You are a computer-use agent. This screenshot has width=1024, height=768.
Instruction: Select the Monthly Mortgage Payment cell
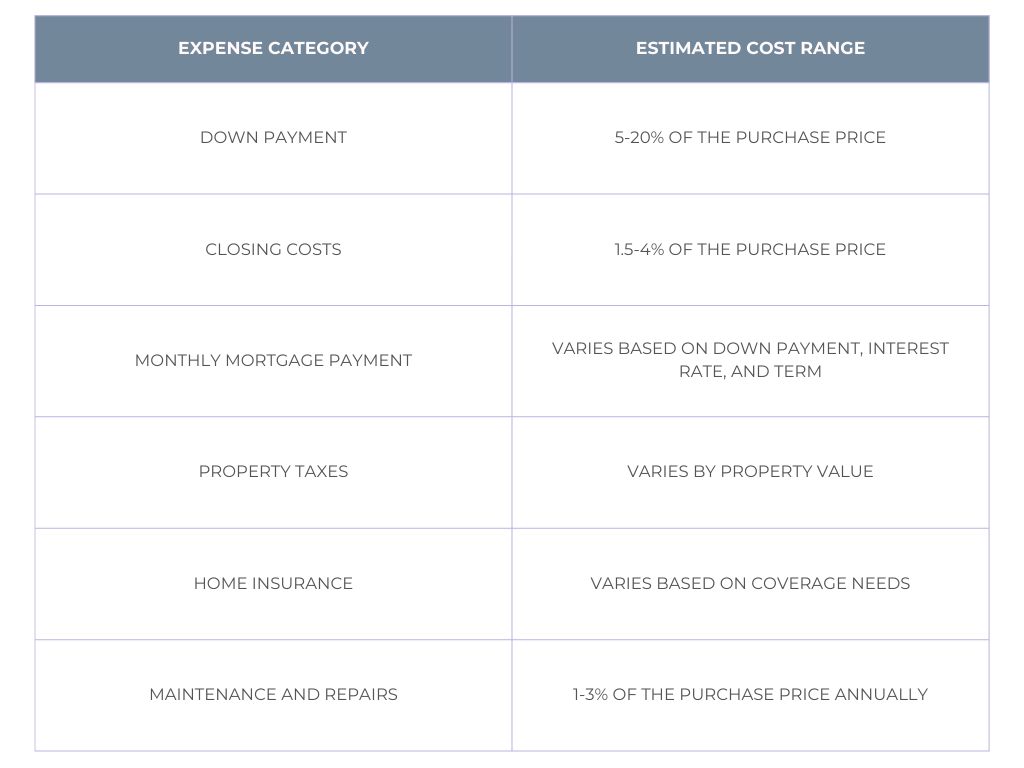point(273,361)
